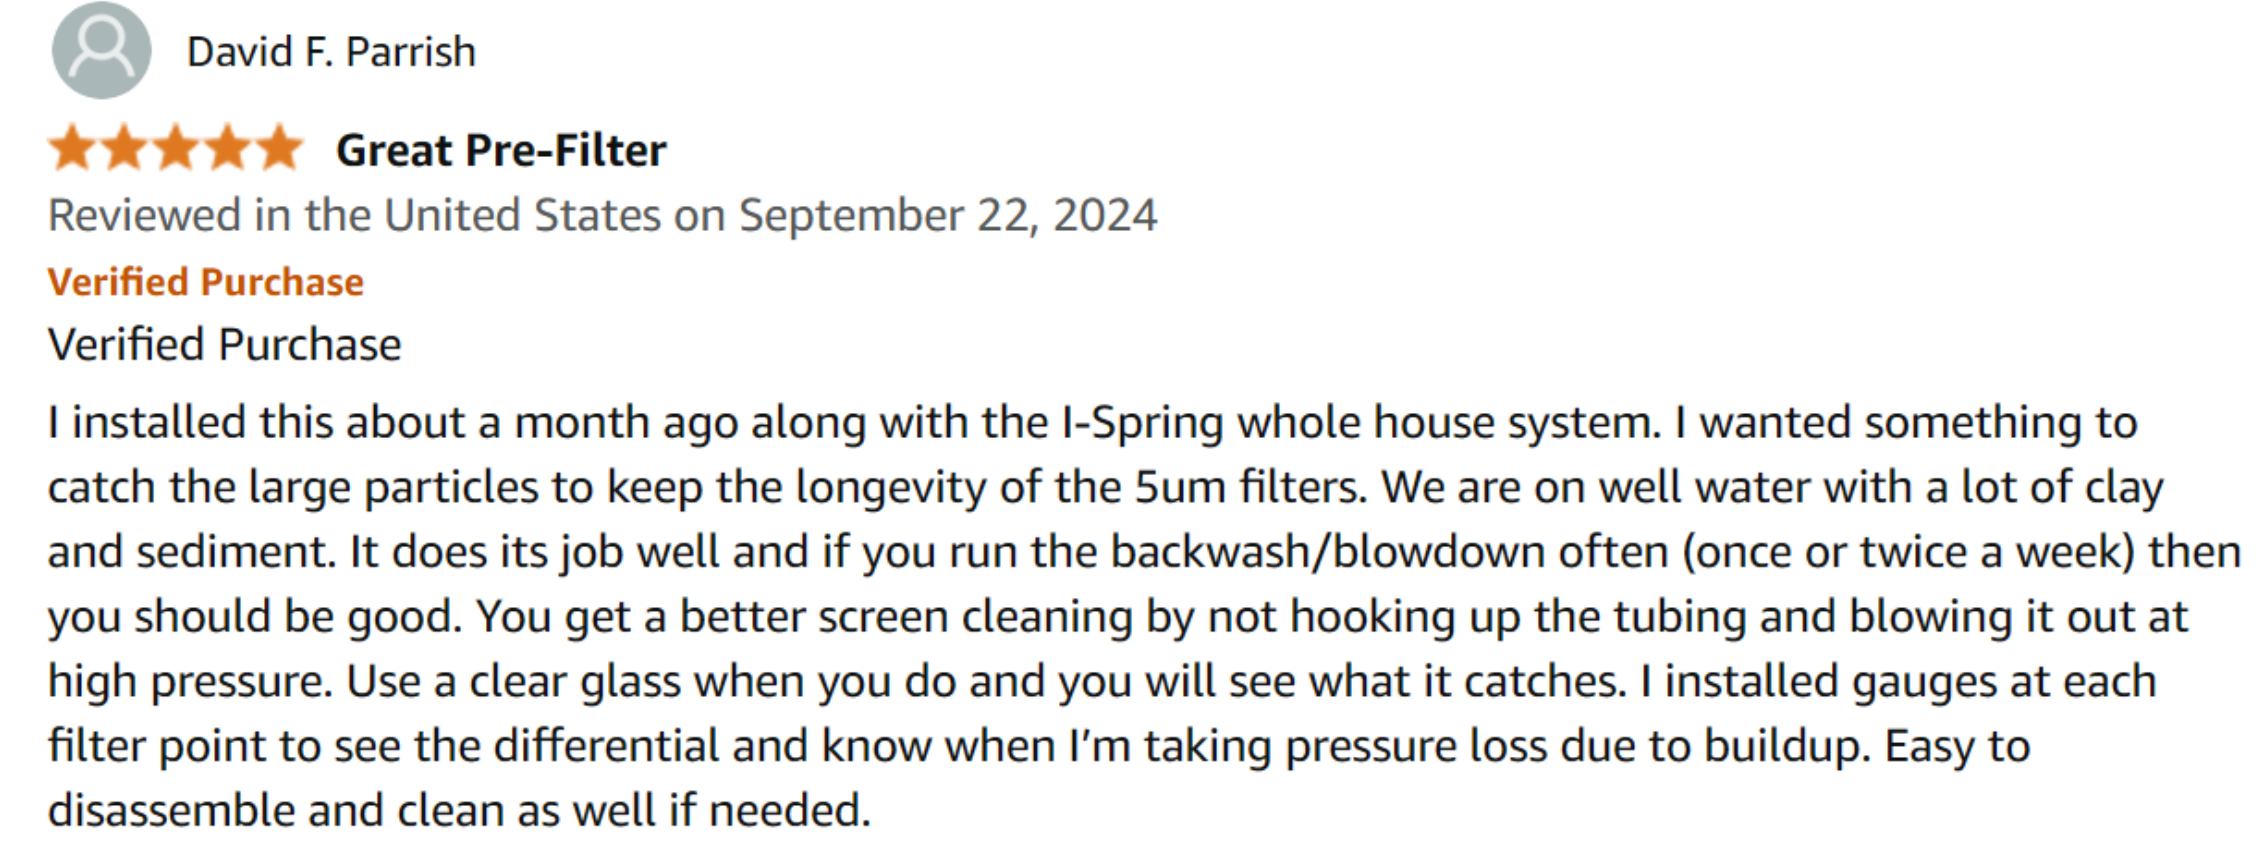2258x847 pixels.
Task: Click the orange Verified Purchase link
Action: click(x=205, y=282)
